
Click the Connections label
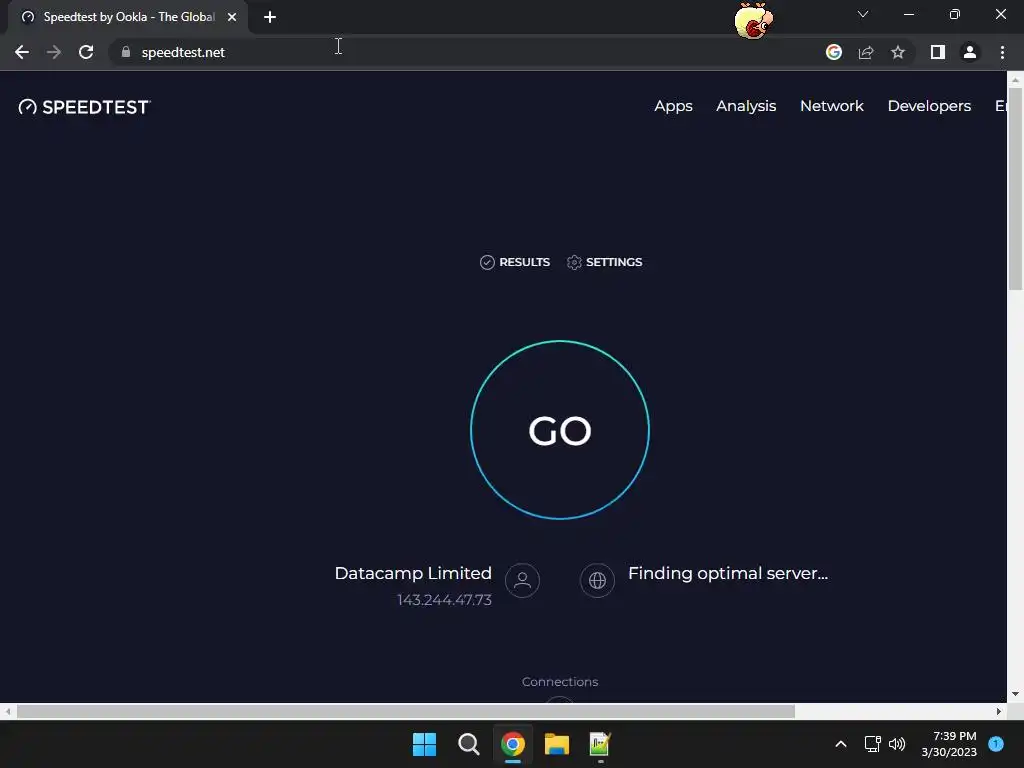[560, 681]
